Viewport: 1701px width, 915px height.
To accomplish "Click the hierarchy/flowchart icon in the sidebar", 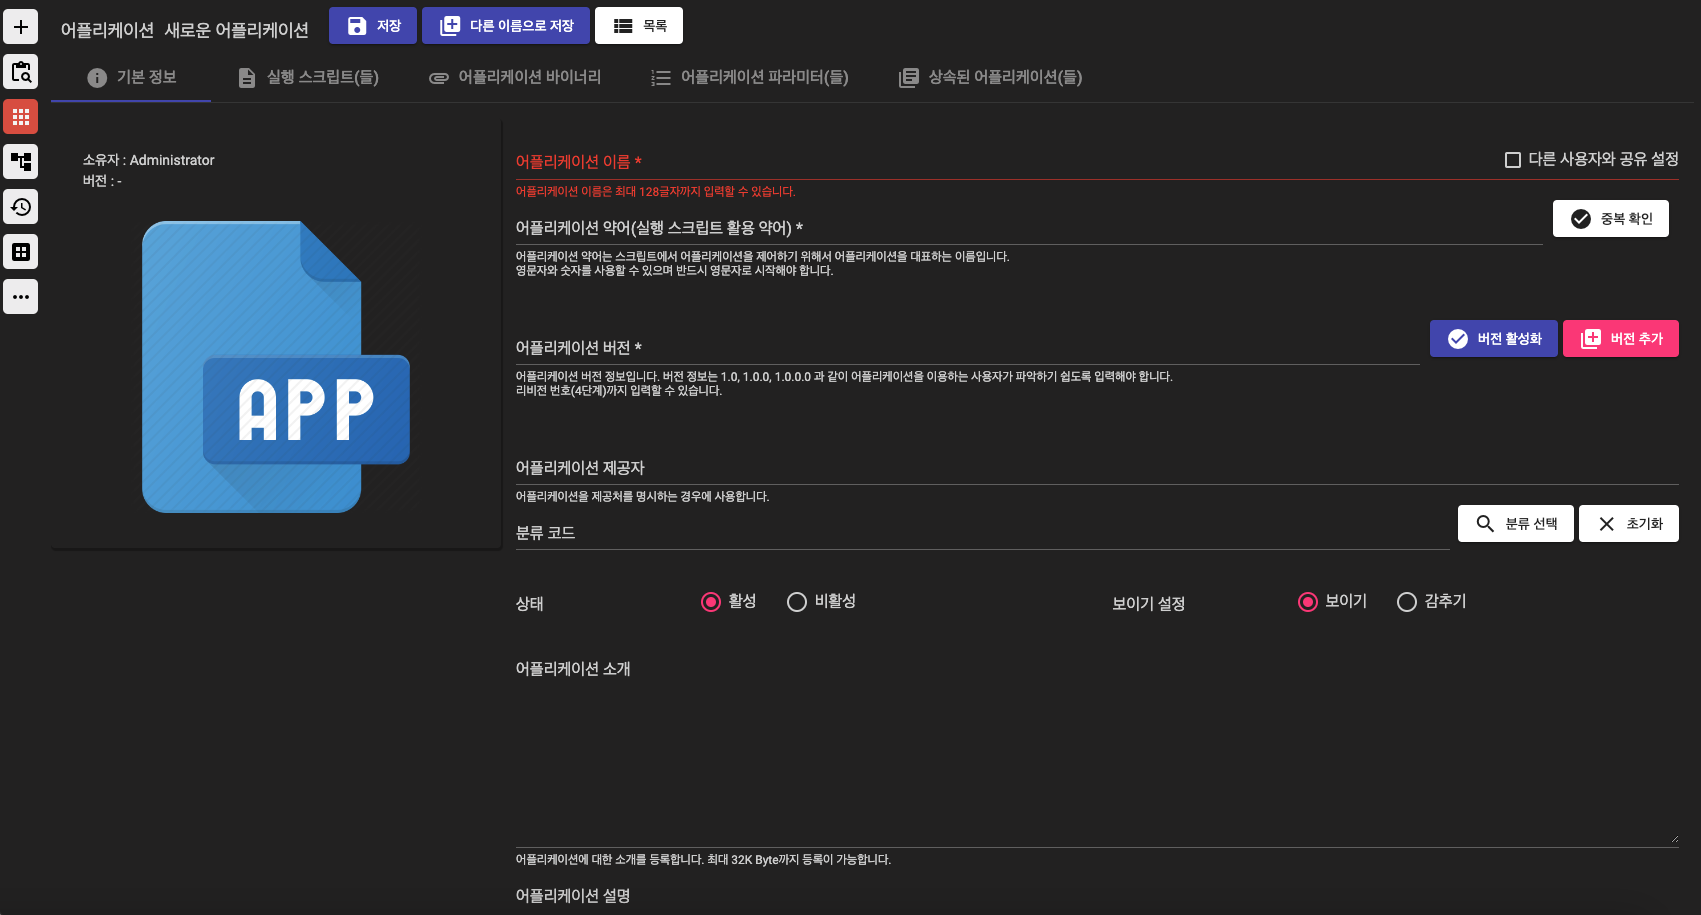I will pyautogui.click(x=20, y=161).
